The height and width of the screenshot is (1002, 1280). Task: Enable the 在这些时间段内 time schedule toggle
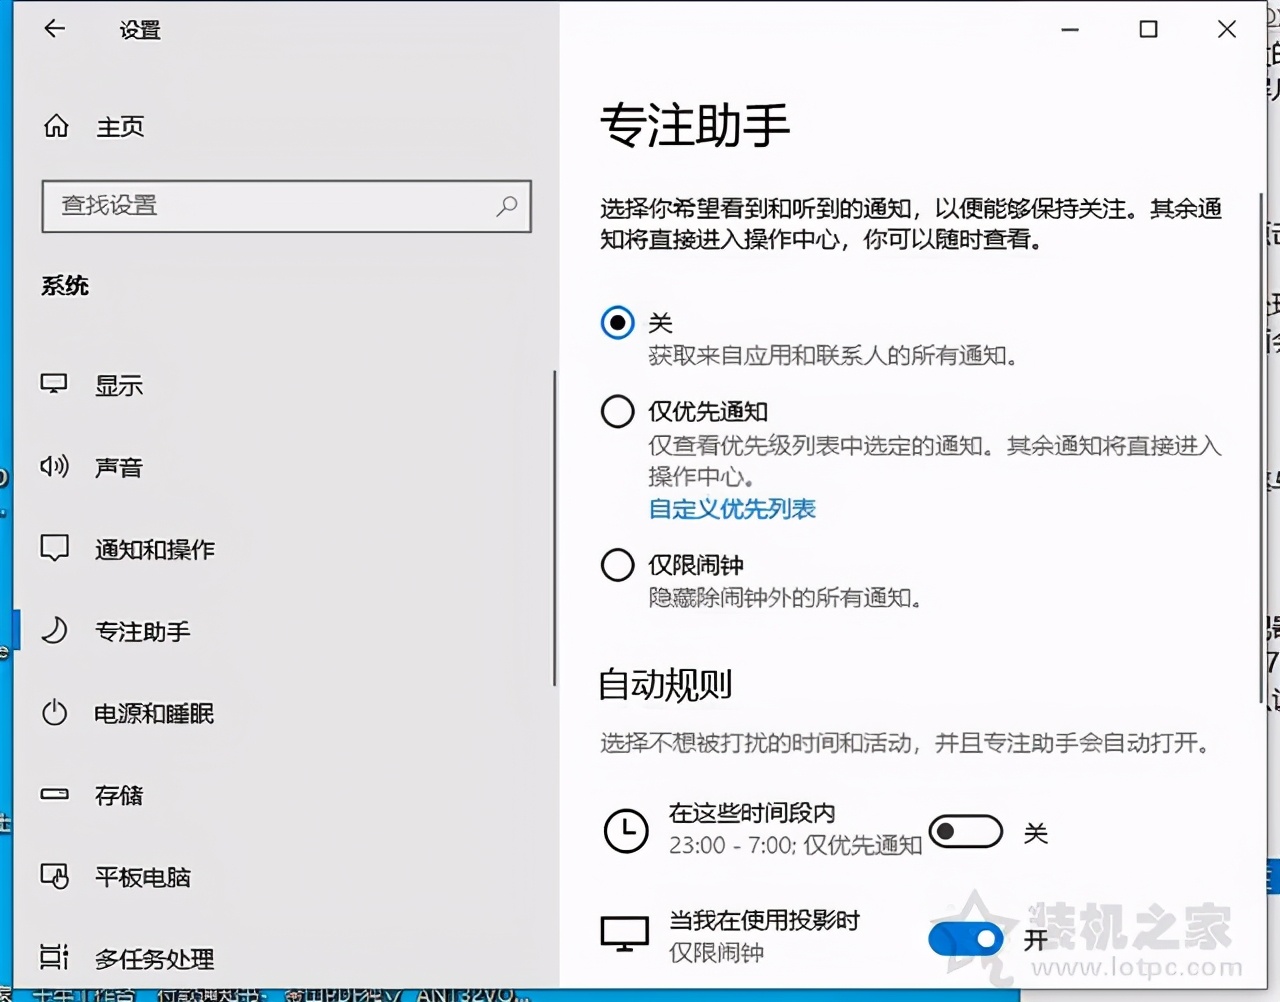pyautogui.click(x=966, y=831)
